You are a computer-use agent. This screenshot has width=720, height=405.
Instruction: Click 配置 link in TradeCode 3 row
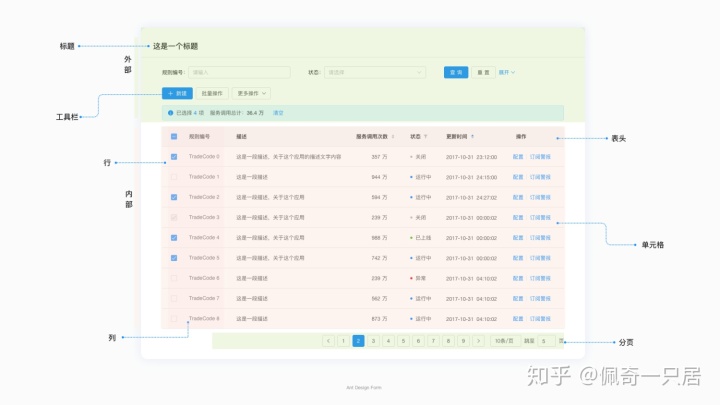click(518, 217)
